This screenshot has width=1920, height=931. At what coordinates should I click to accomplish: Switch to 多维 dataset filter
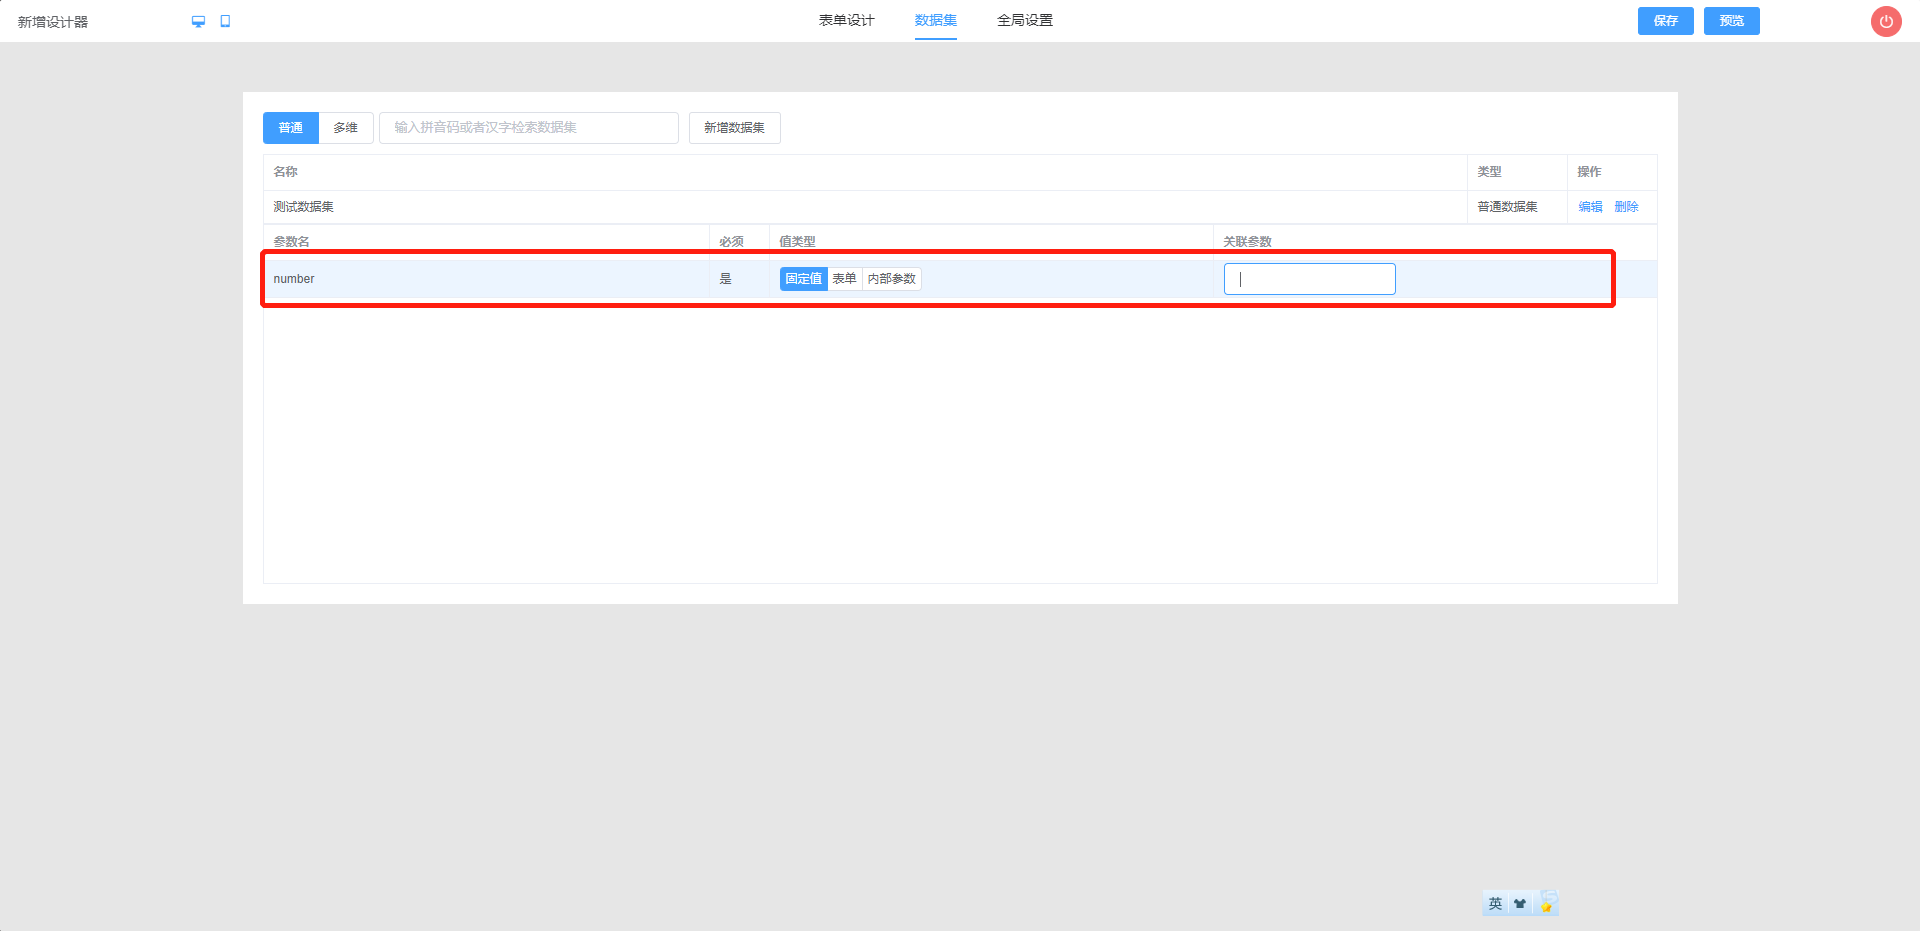(x=345, y=128)
